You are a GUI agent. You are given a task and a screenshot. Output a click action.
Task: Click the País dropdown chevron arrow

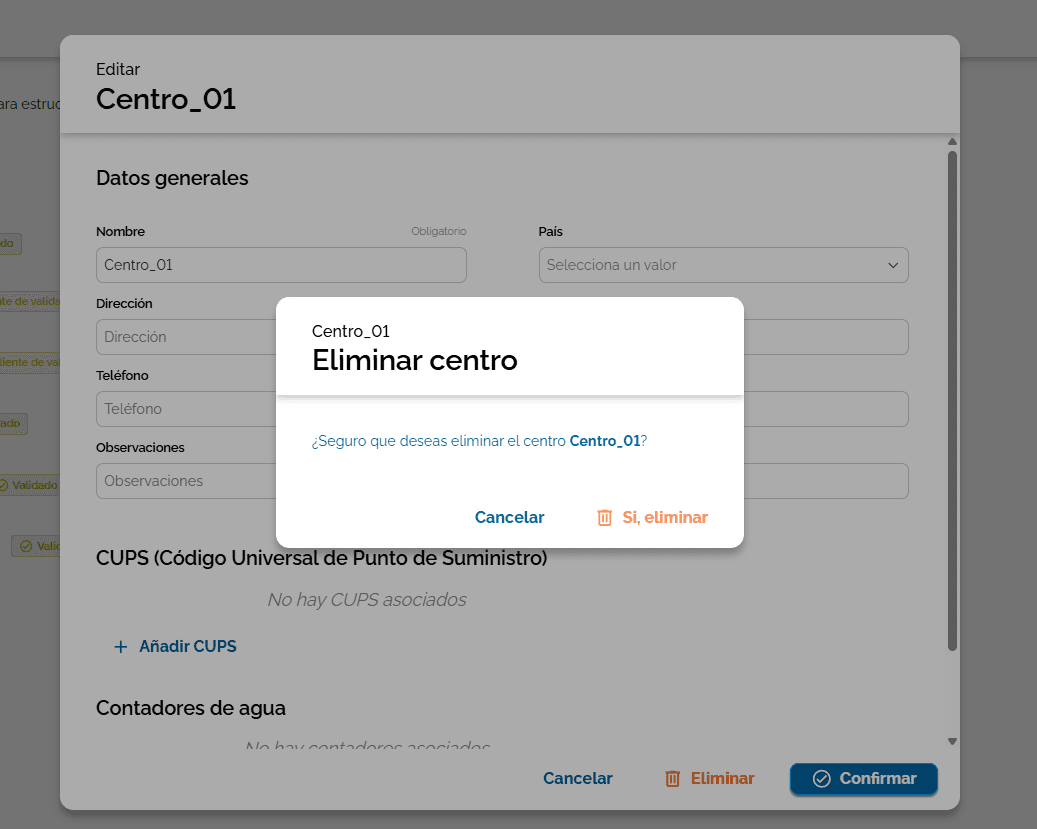[x=893, y=265]
